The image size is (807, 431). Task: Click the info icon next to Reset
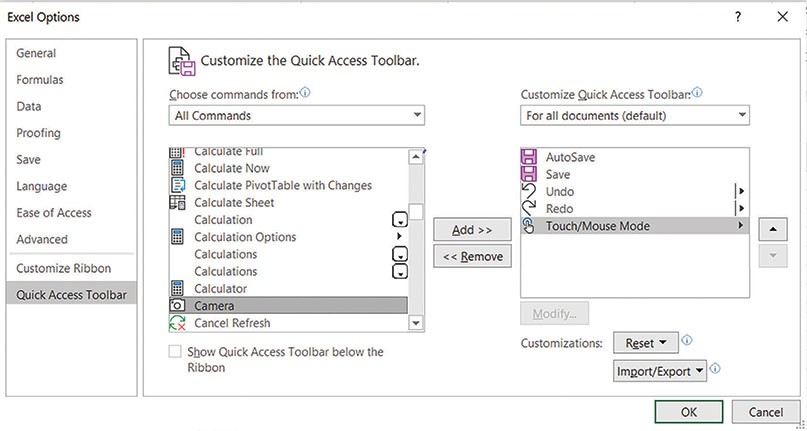[687, 340]
